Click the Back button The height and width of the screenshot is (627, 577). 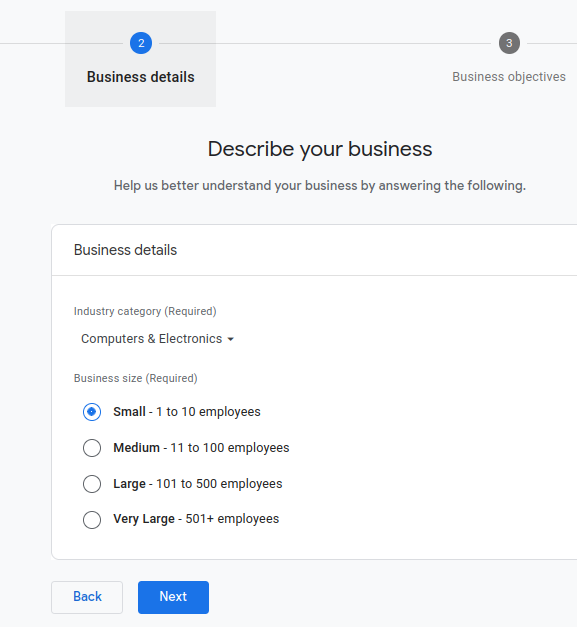click(87, 597)
